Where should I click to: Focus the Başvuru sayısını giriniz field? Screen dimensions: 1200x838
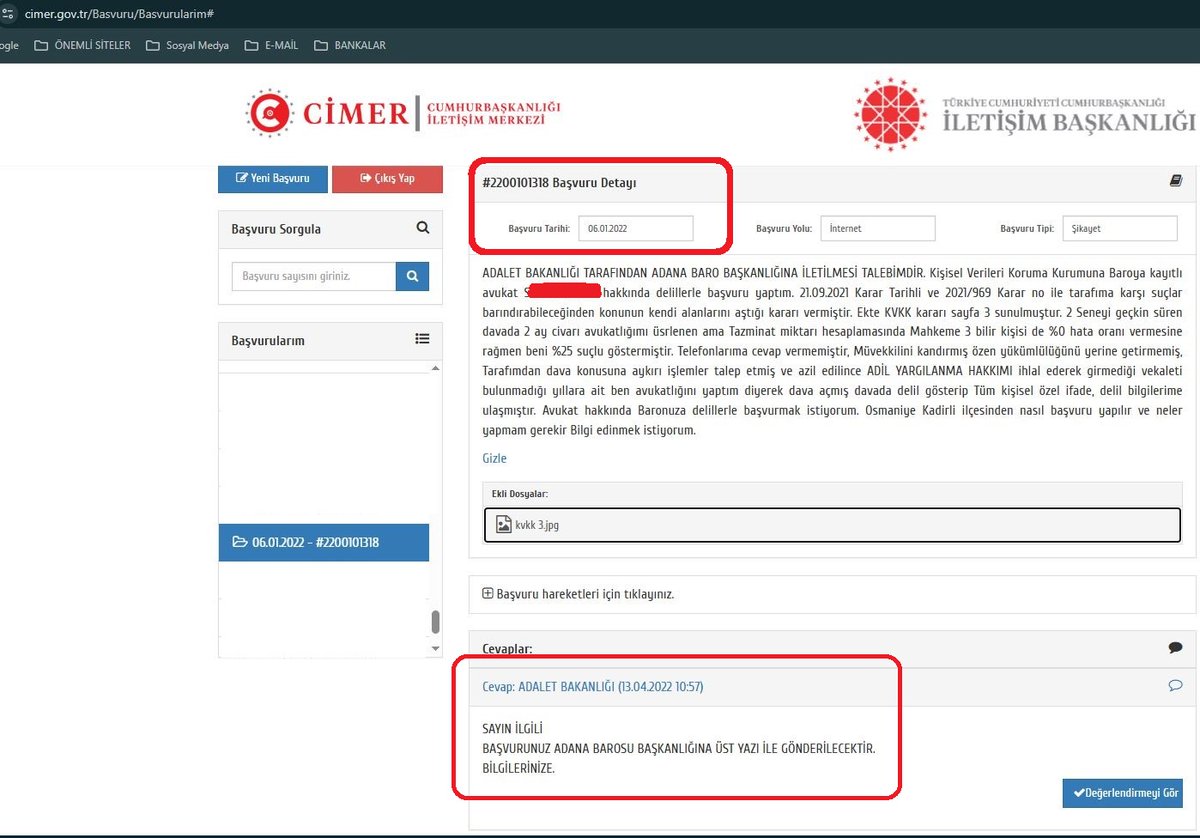(313, 276)
